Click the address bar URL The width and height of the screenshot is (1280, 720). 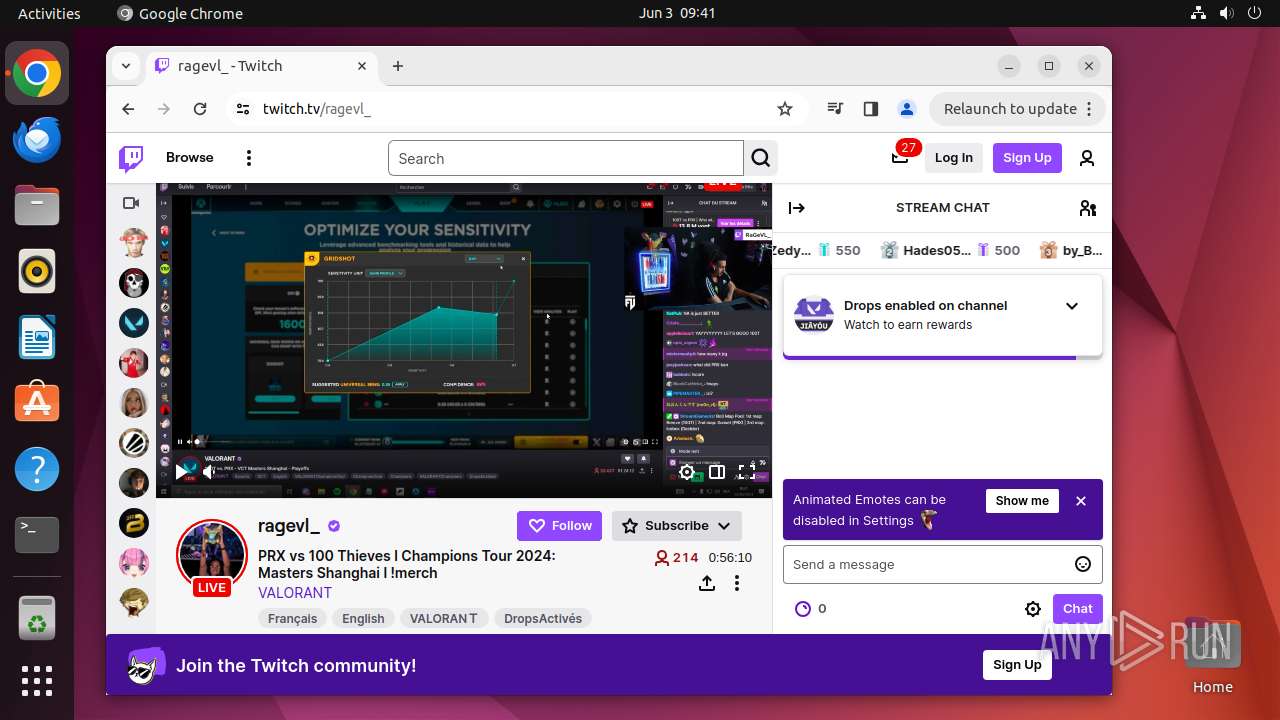click(x=317, y=109)
